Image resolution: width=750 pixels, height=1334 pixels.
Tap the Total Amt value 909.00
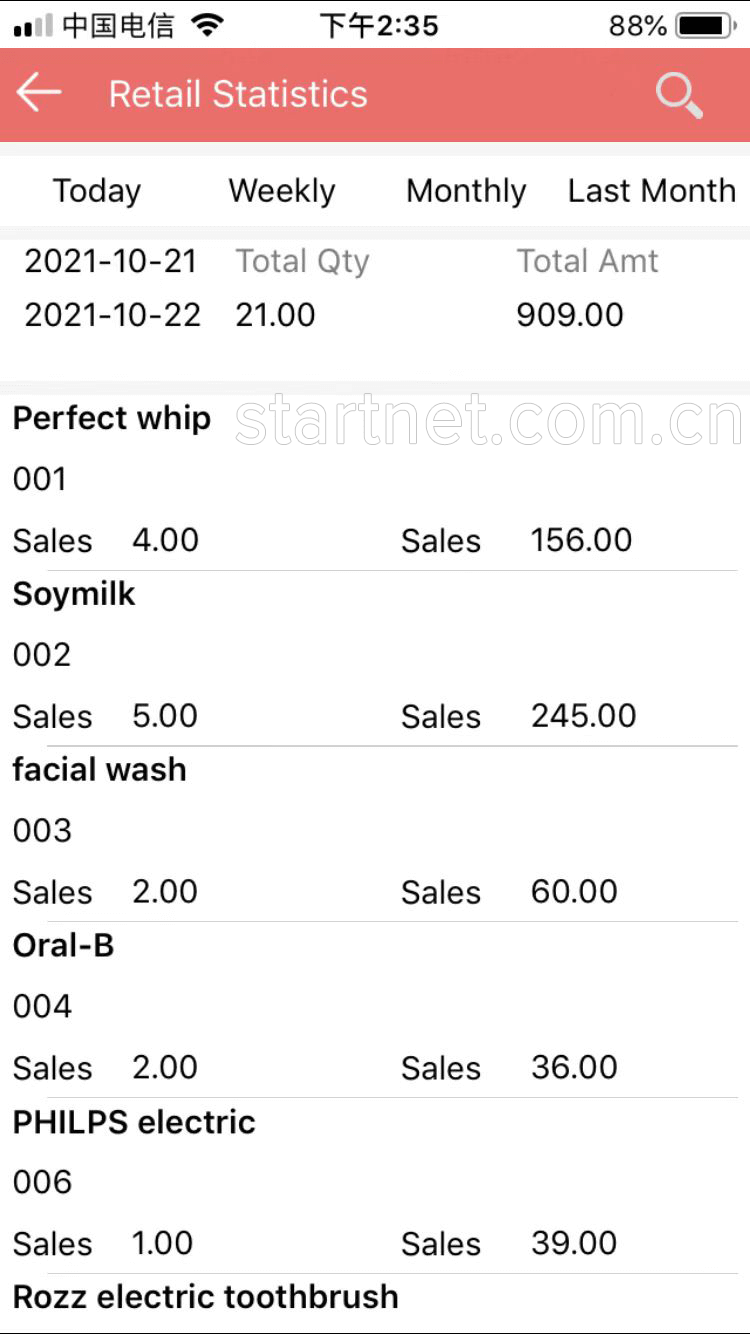[570, 315]
